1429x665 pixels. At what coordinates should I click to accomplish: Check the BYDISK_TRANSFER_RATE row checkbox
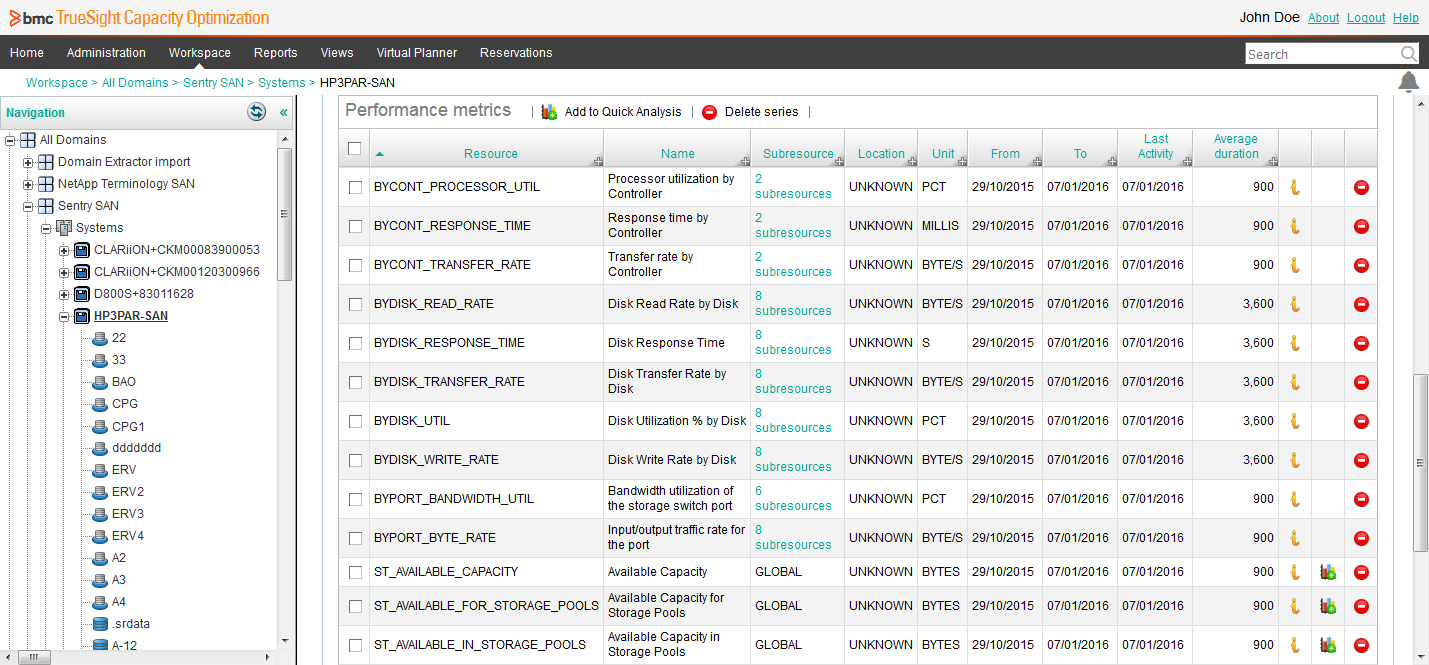(x=355, y=382)
